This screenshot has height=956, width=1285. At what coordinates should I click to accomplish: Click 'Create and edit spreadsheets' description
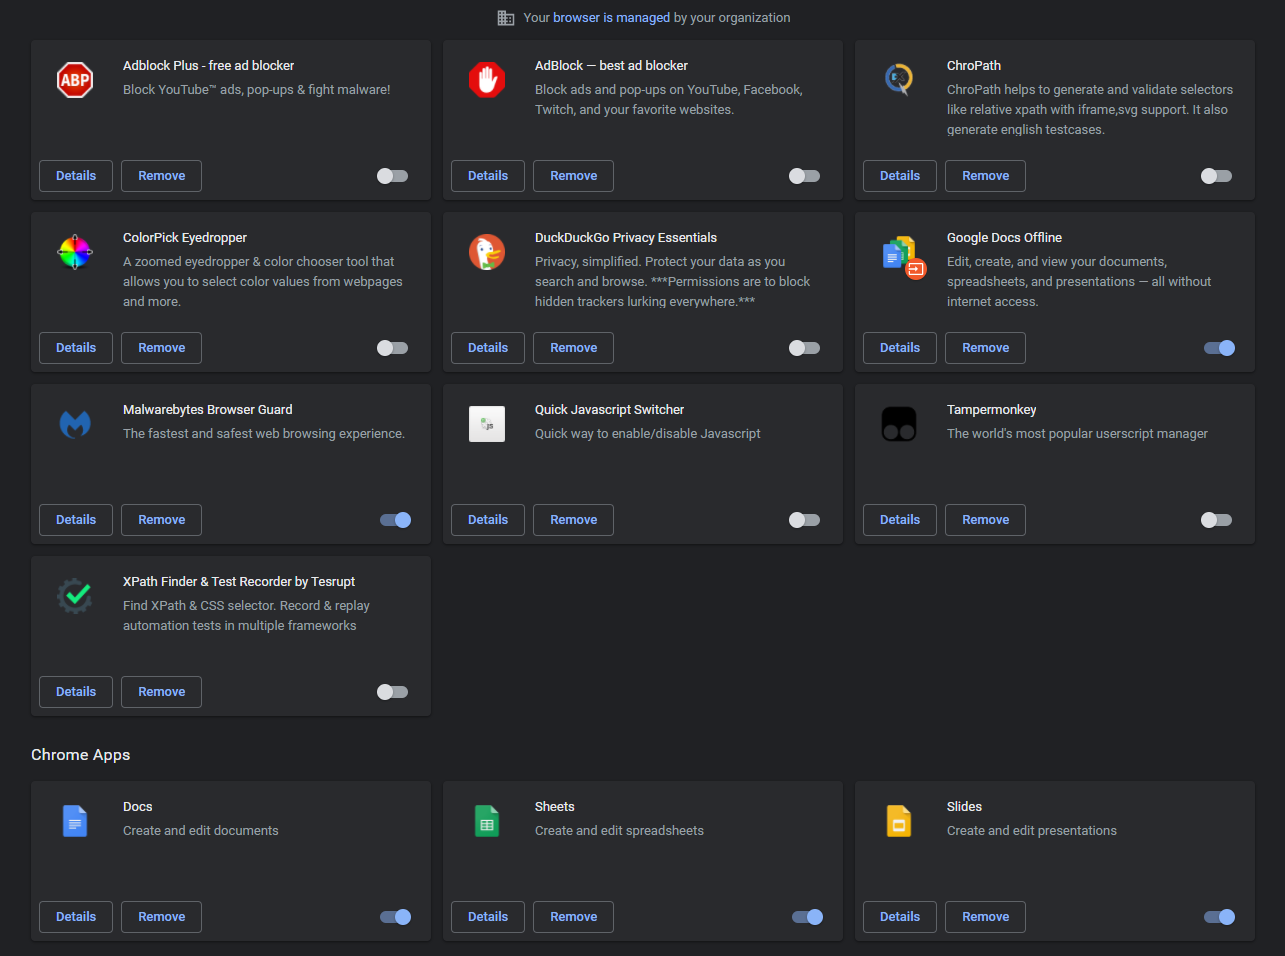coord(619,831)
